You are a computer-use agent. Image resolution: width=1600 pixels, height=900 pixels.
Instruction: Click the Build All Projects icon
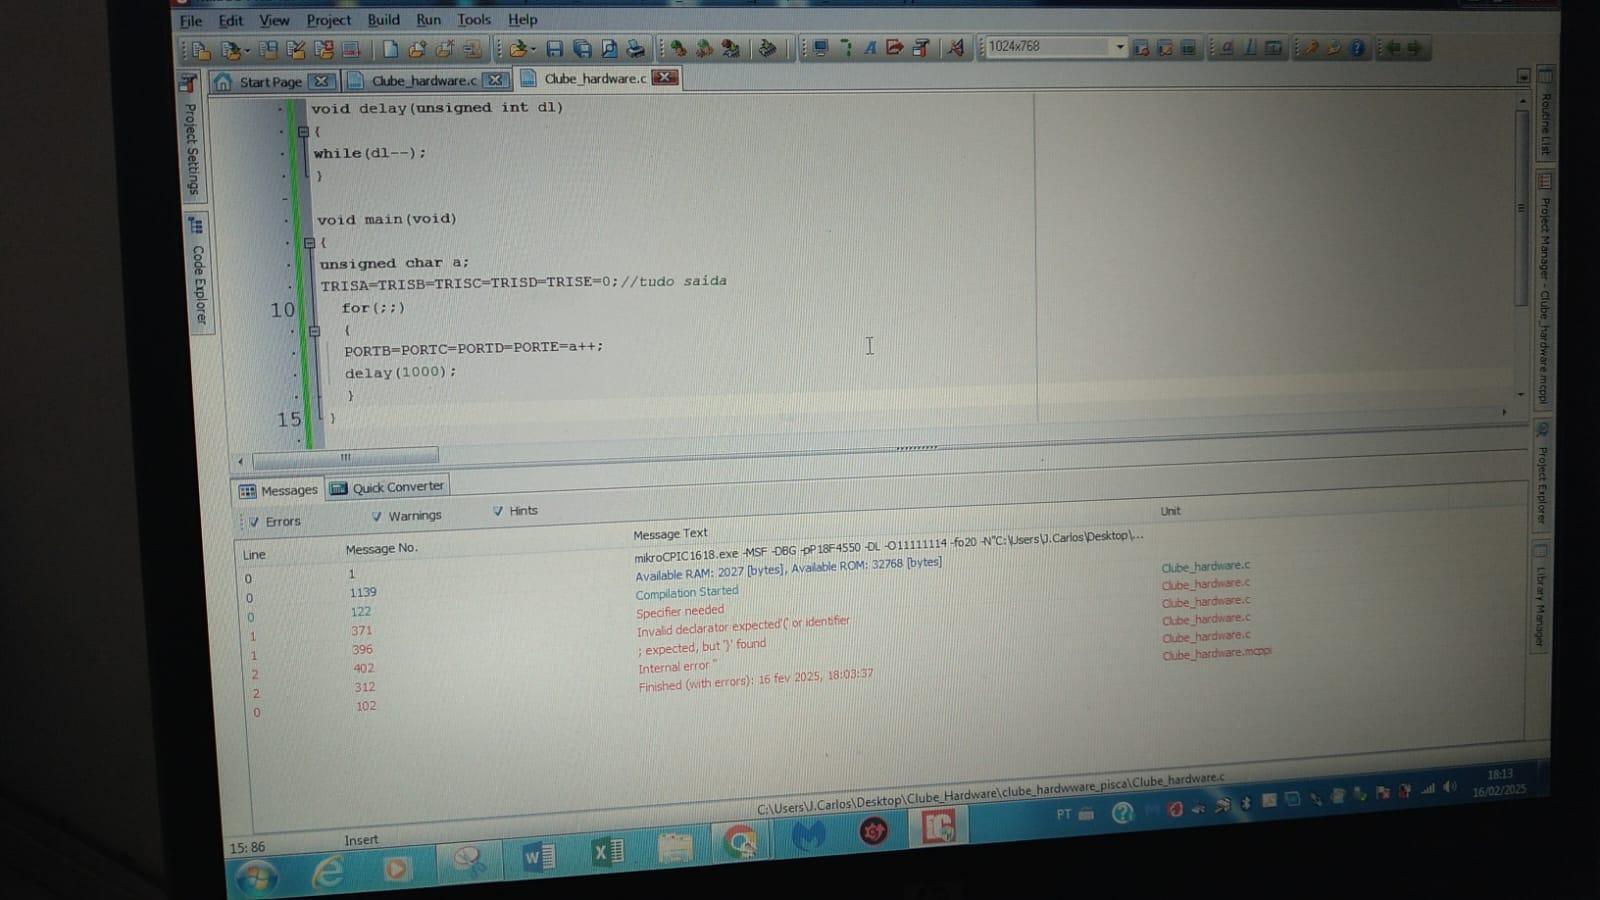pyautogui.click(x=704, y=48)
